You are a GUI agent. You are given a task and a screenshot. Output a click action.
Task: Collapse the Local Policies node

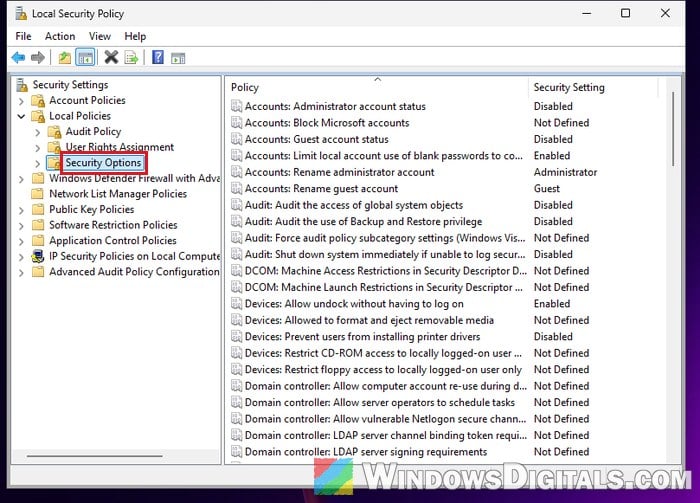pos(21,116)
